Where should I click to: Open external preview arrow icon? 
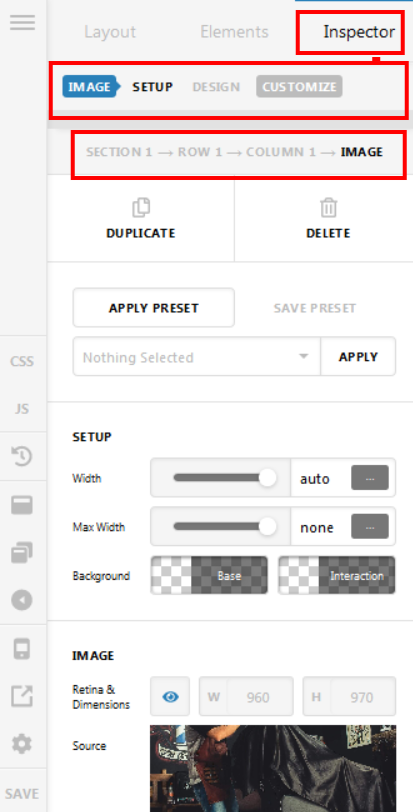22,696
